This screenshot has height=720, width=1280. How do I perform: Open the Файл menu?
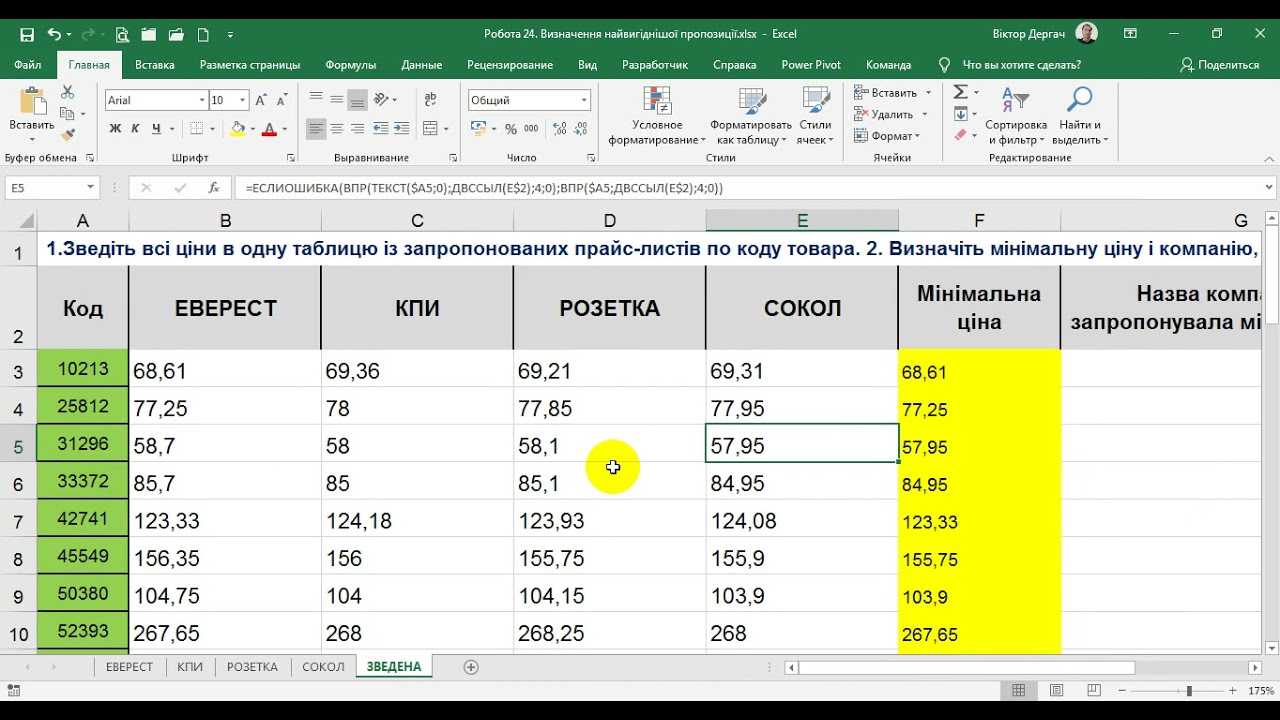point(28,65)
